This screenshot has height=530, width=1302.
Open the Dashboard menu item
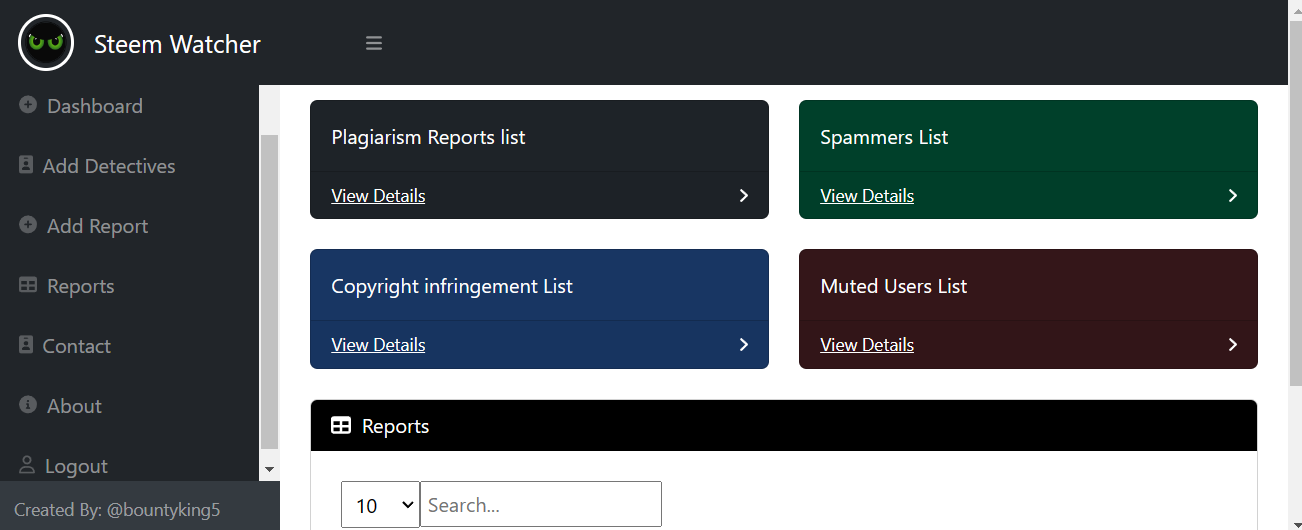pos(95,106)
